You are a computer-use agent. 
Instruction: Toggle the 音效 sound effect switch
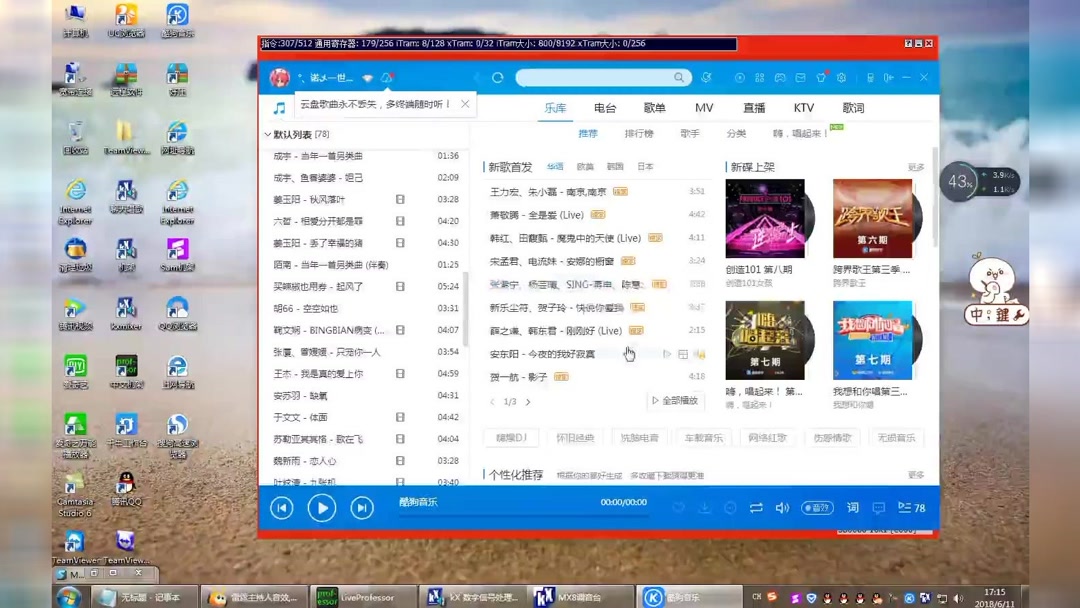(x=817, y=507)
